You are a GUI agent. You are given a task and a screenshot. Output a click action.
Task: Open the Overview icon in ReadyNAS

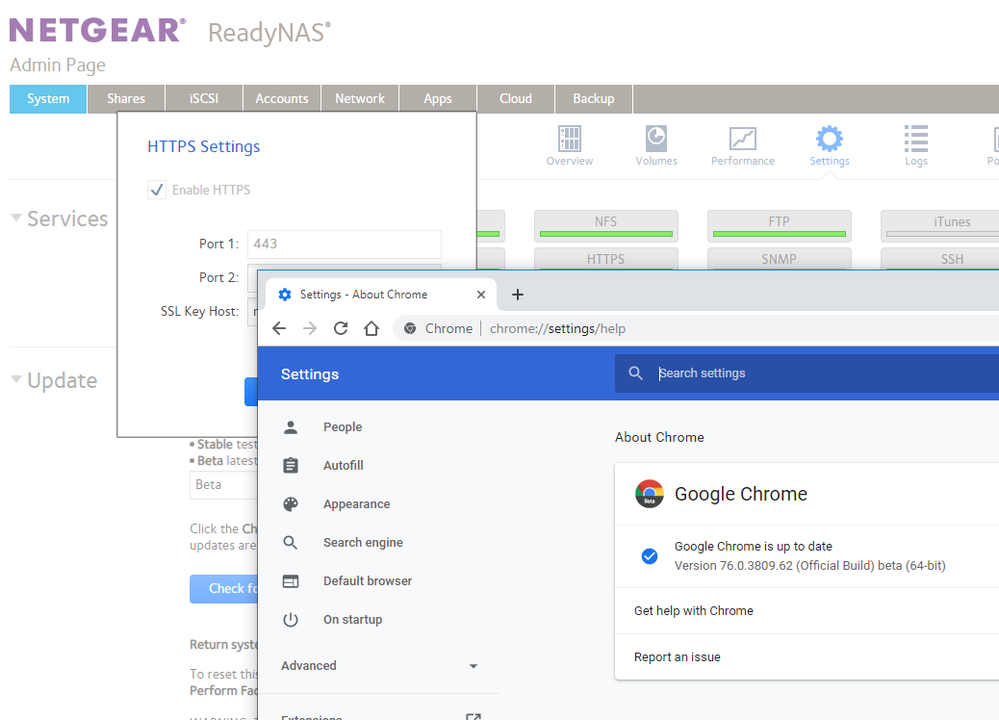click(x=570, y=146)
